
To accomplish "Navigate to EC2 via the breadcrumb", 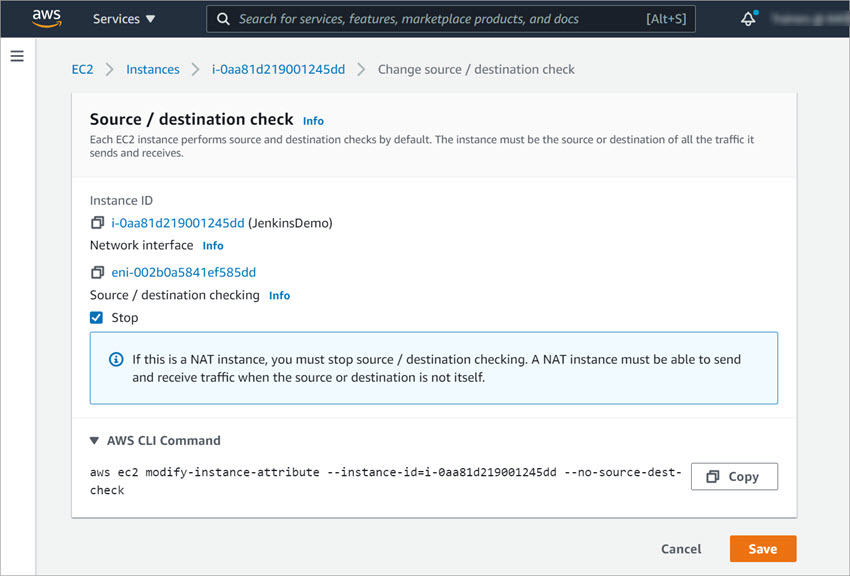I will coord(82,69).
